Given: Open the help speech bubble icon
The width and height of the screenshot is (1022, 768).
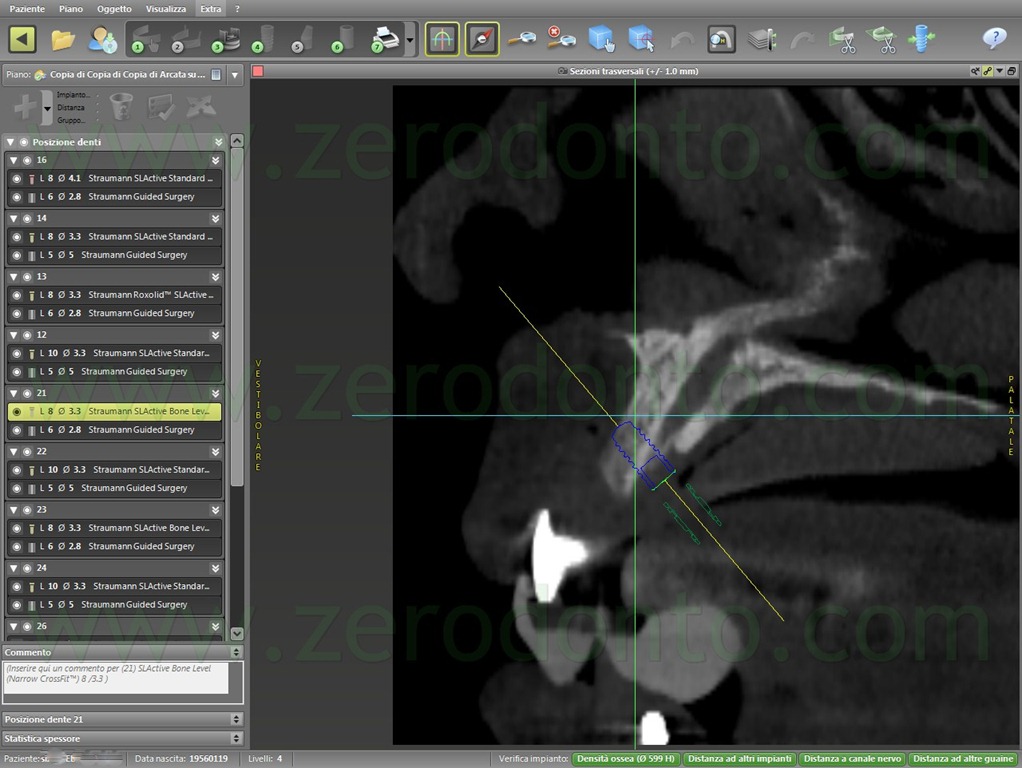Looking at the screenshot, I should (994, 38).
